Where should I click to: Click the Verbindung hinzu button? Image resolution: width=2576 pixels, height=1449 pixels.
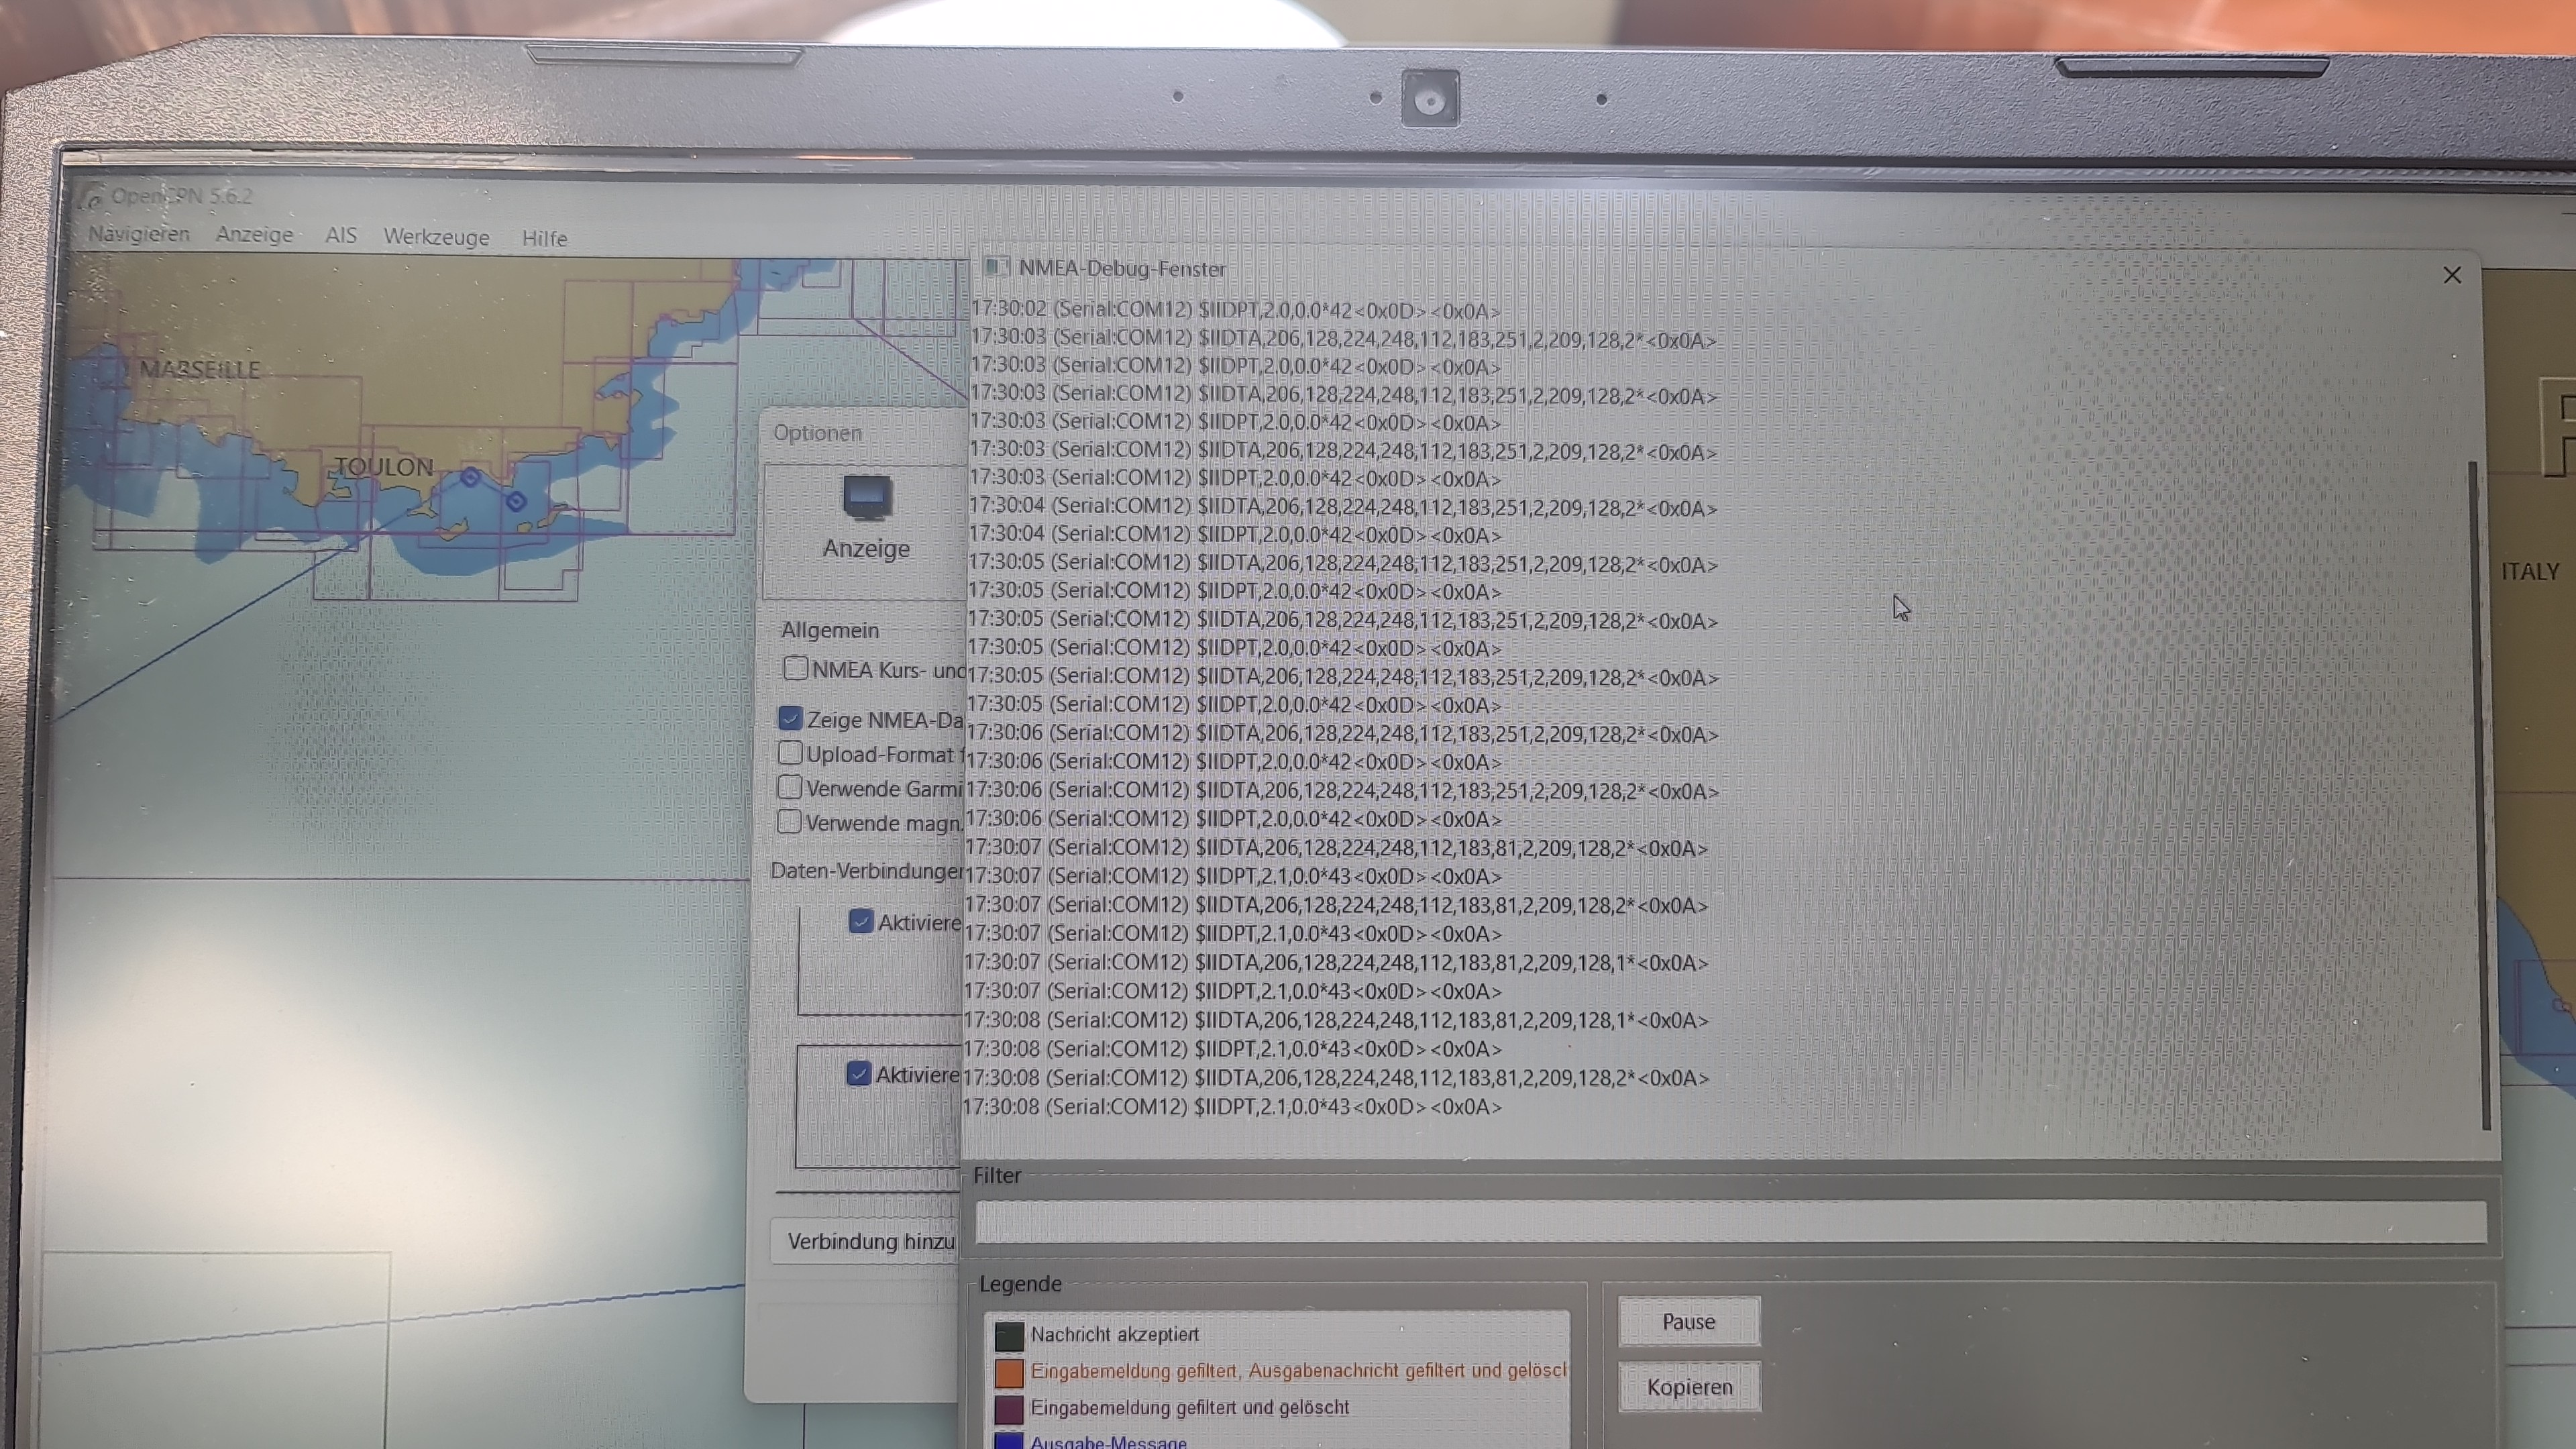pyautogui.click(x=866, y=1241)
